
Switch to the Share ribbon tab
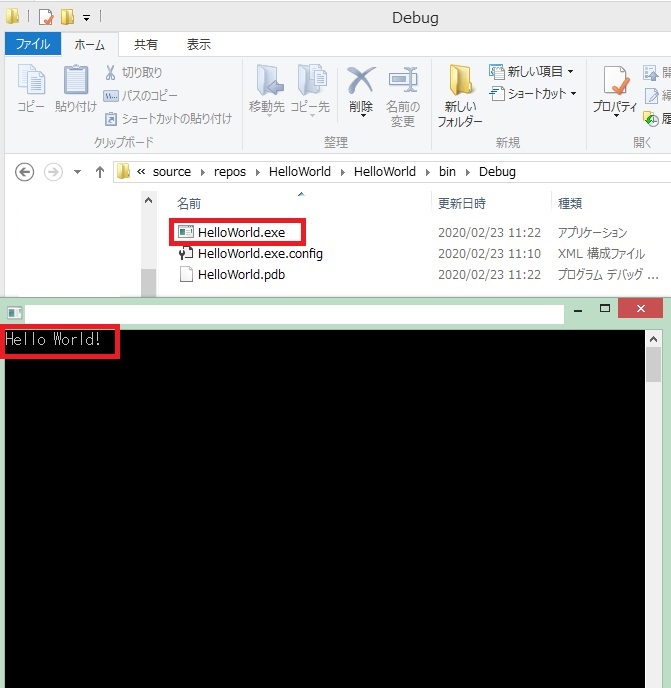click(x=146, y=44)
